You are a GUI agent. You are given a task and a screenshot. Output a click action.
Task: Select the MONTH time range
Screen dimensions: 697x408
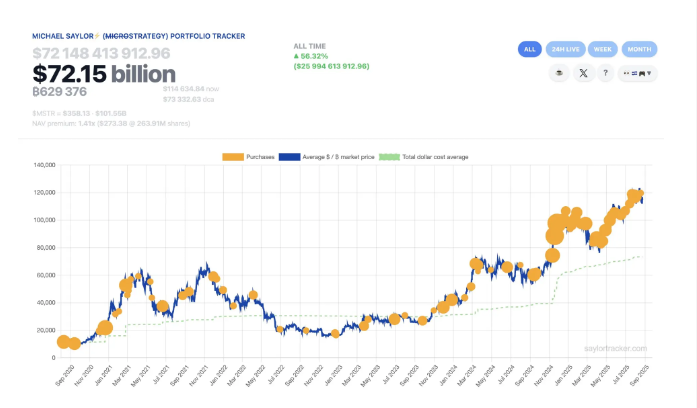pos(639,49)
